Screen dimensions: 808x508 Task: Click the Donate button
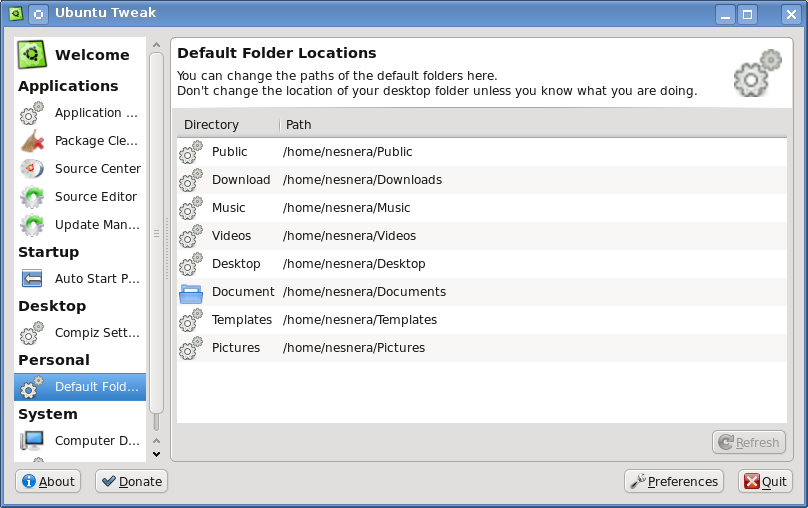pyautogui.click(x=131, y=481)
